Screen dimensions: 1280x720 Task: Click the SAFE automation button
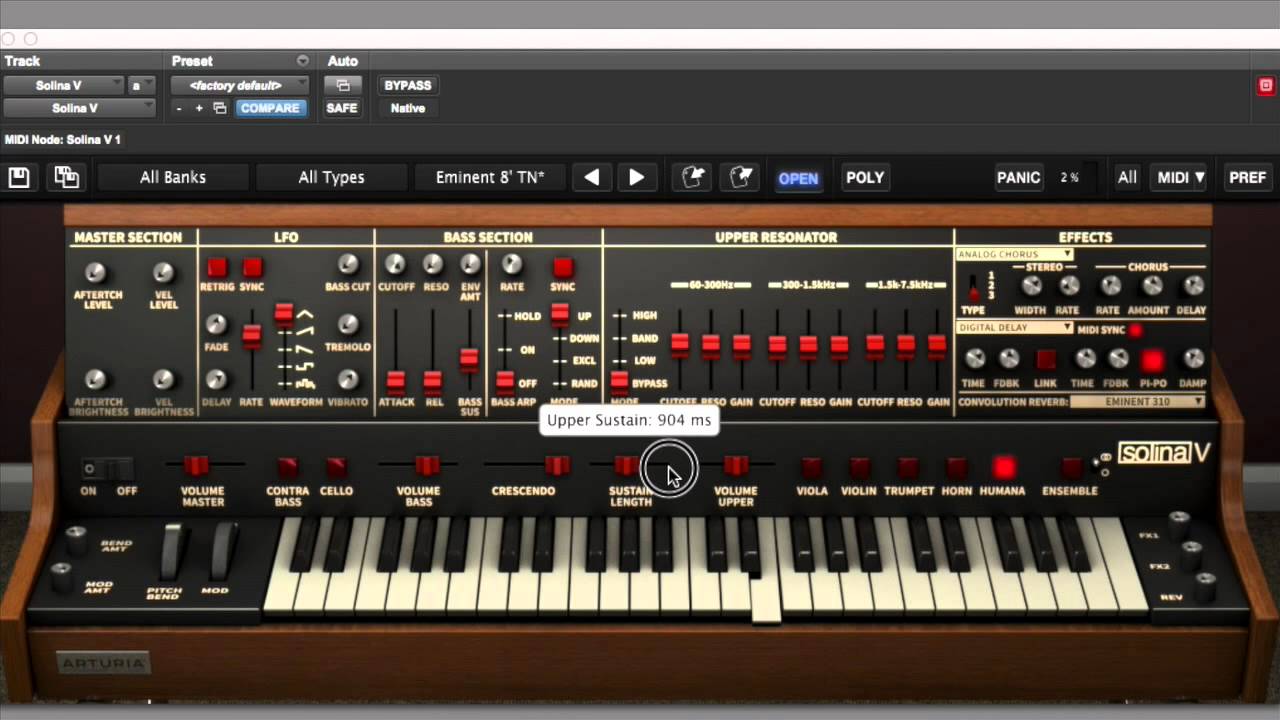(x=342, y=108)
